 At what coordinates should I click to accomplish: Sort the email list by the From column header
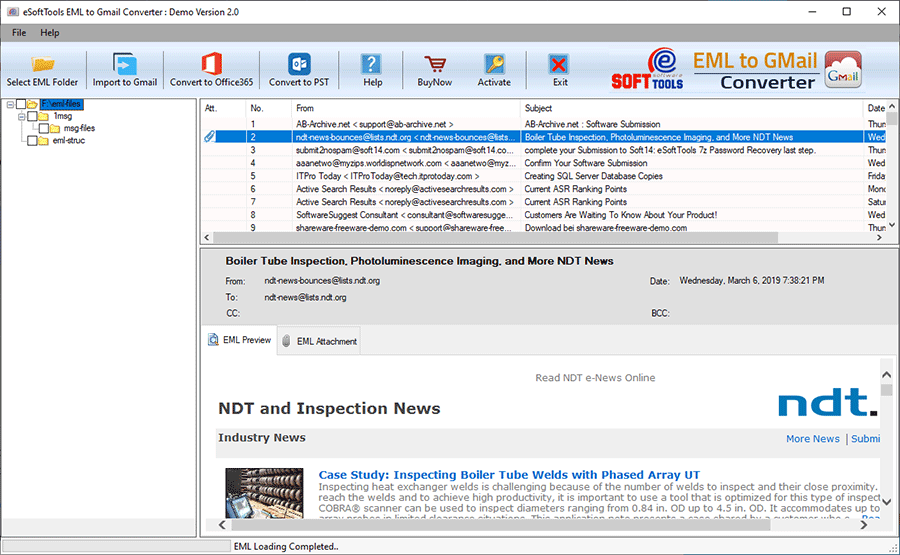[x=406, y=108]
